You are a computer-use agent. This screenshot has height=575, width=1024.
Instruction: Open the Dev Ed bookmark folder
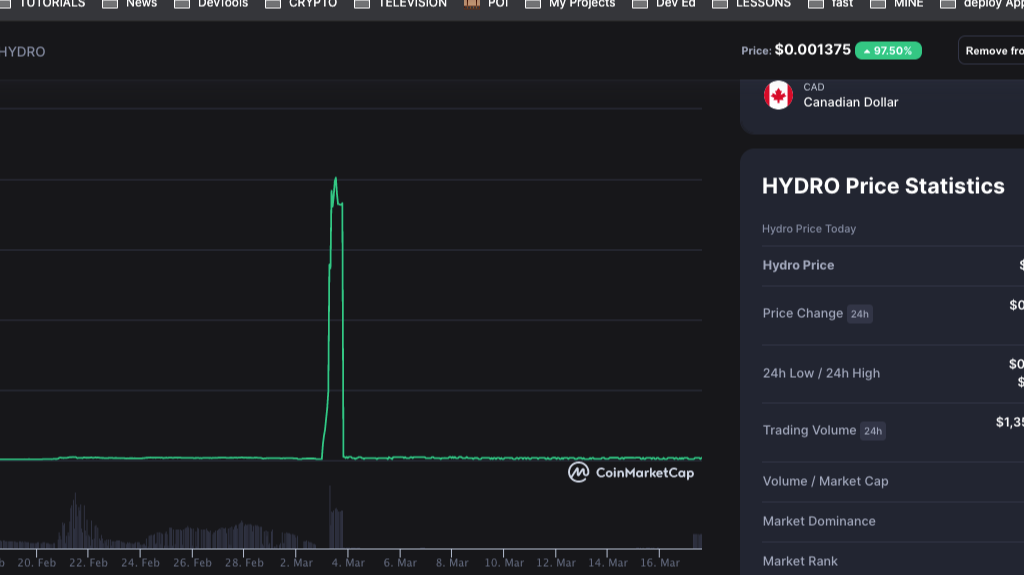[x=664, y=4]
